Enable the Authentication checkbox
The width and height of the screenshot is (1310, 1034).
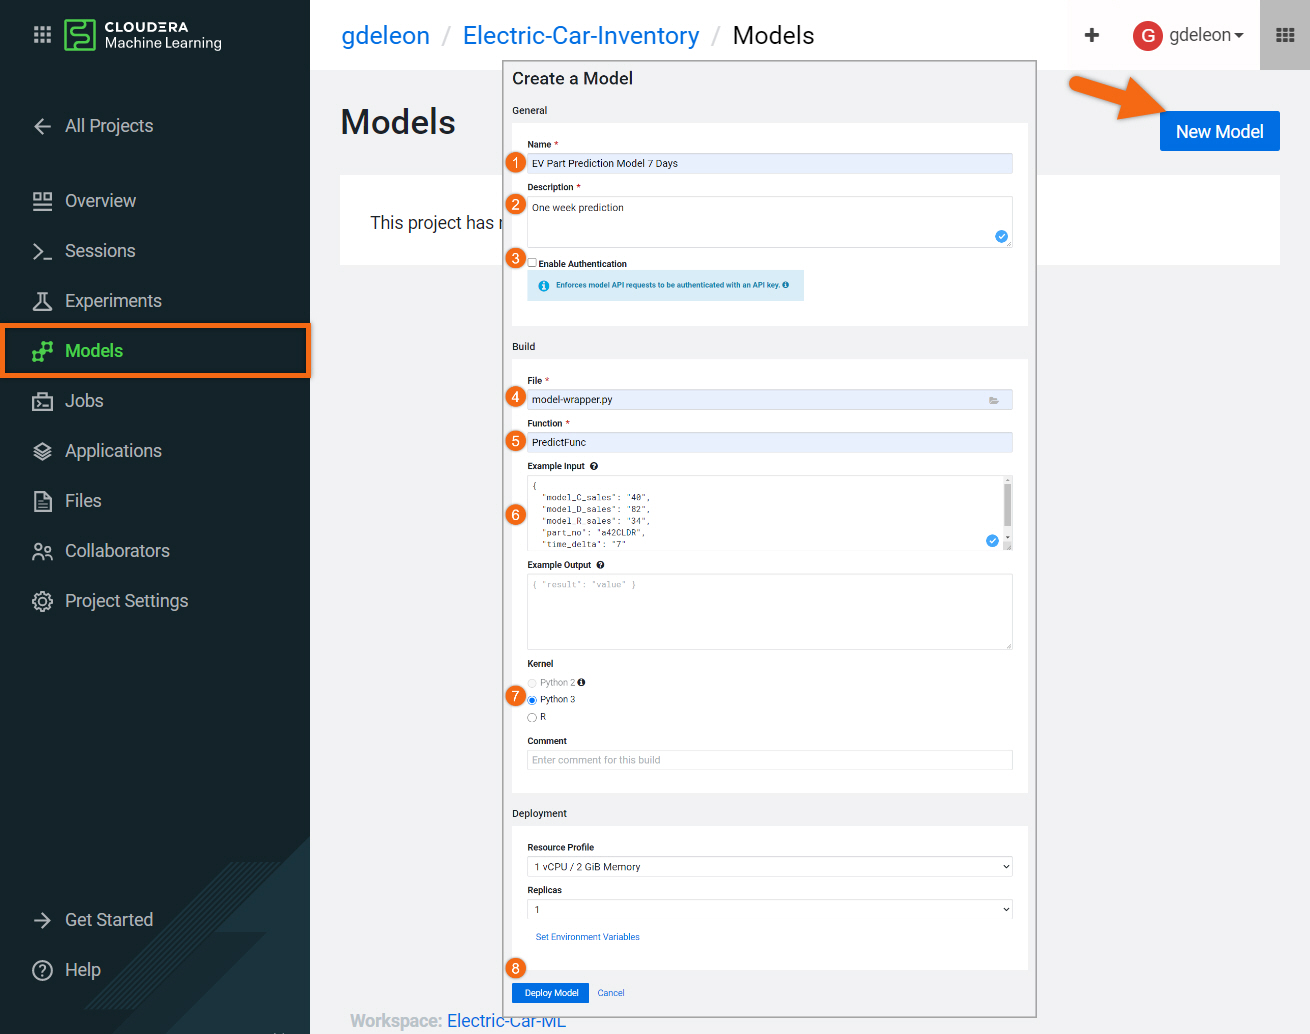tap(532, 263)
